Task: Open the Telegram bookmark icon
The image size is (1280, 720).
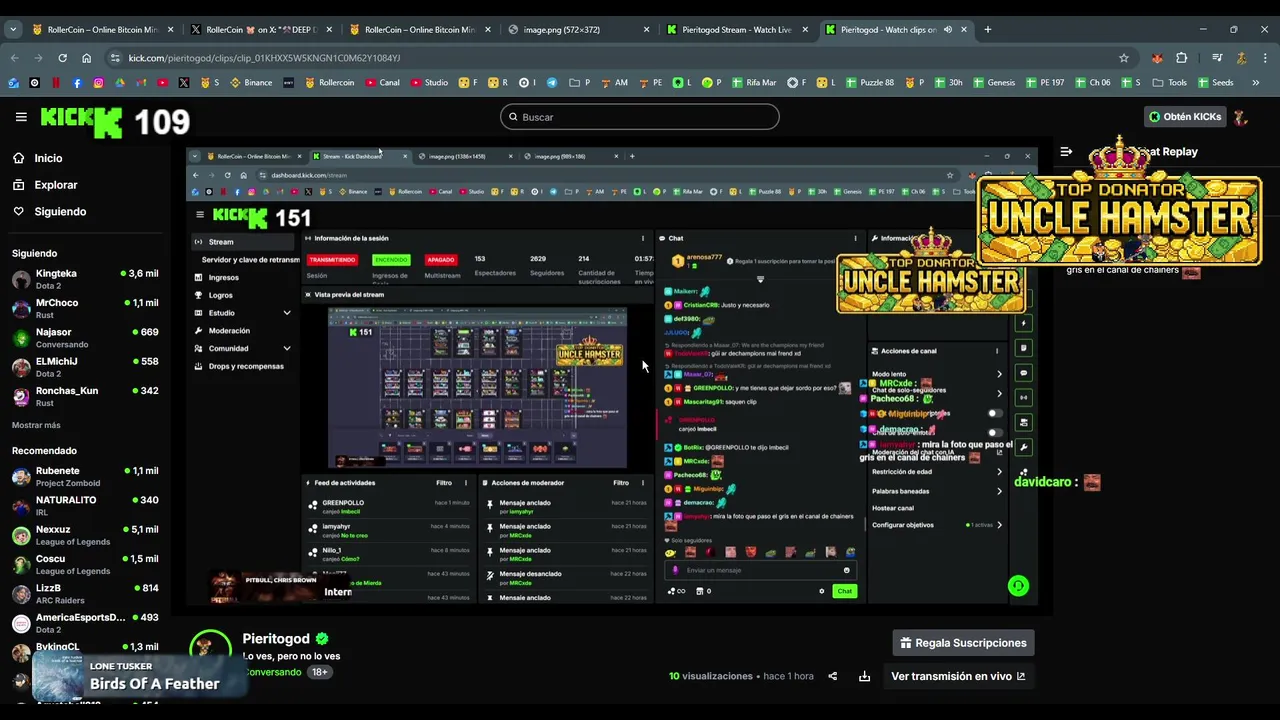Action: tap(551, 83)
